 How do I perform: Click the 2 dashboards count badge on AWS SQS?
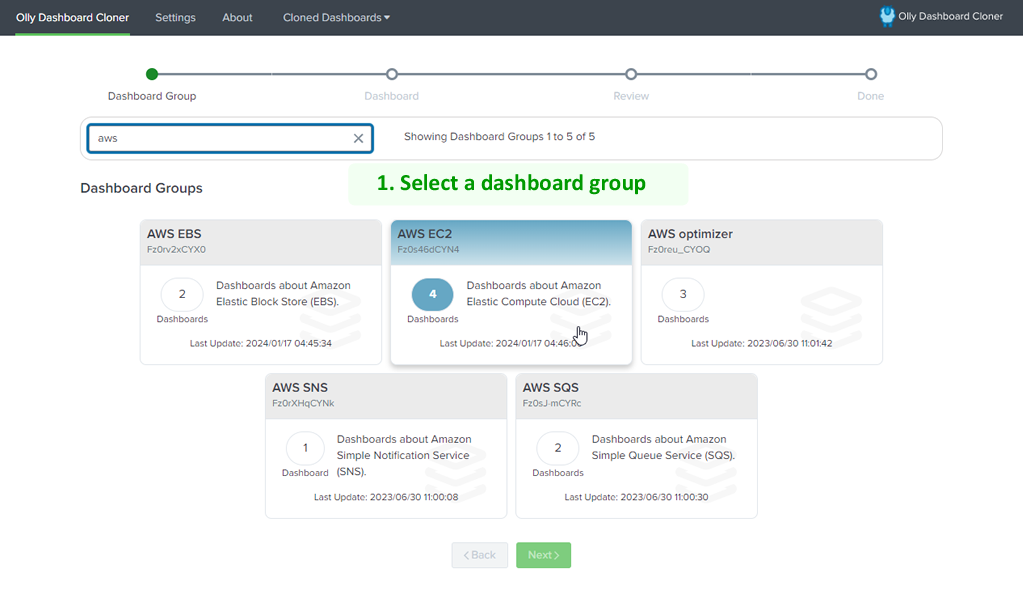(558, 448)
